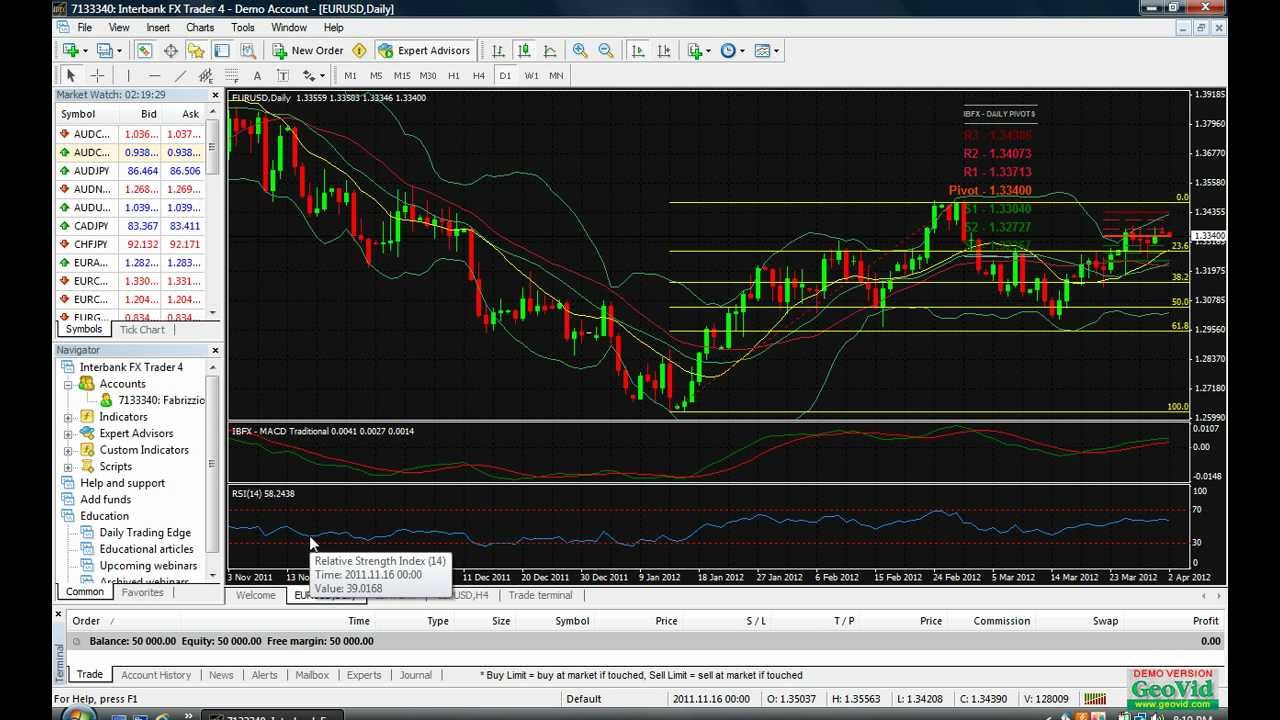
Task: Expand the Indicators tree node
Action: 69,417
